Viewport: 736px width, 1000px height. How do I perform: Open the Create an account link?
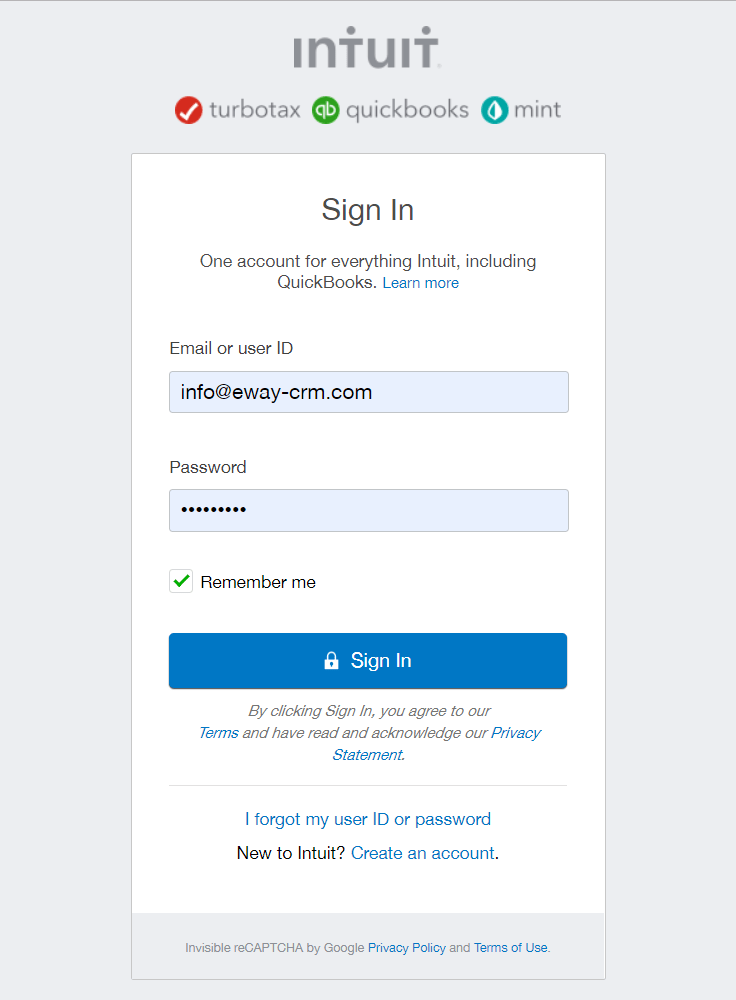tap(422, 853)
